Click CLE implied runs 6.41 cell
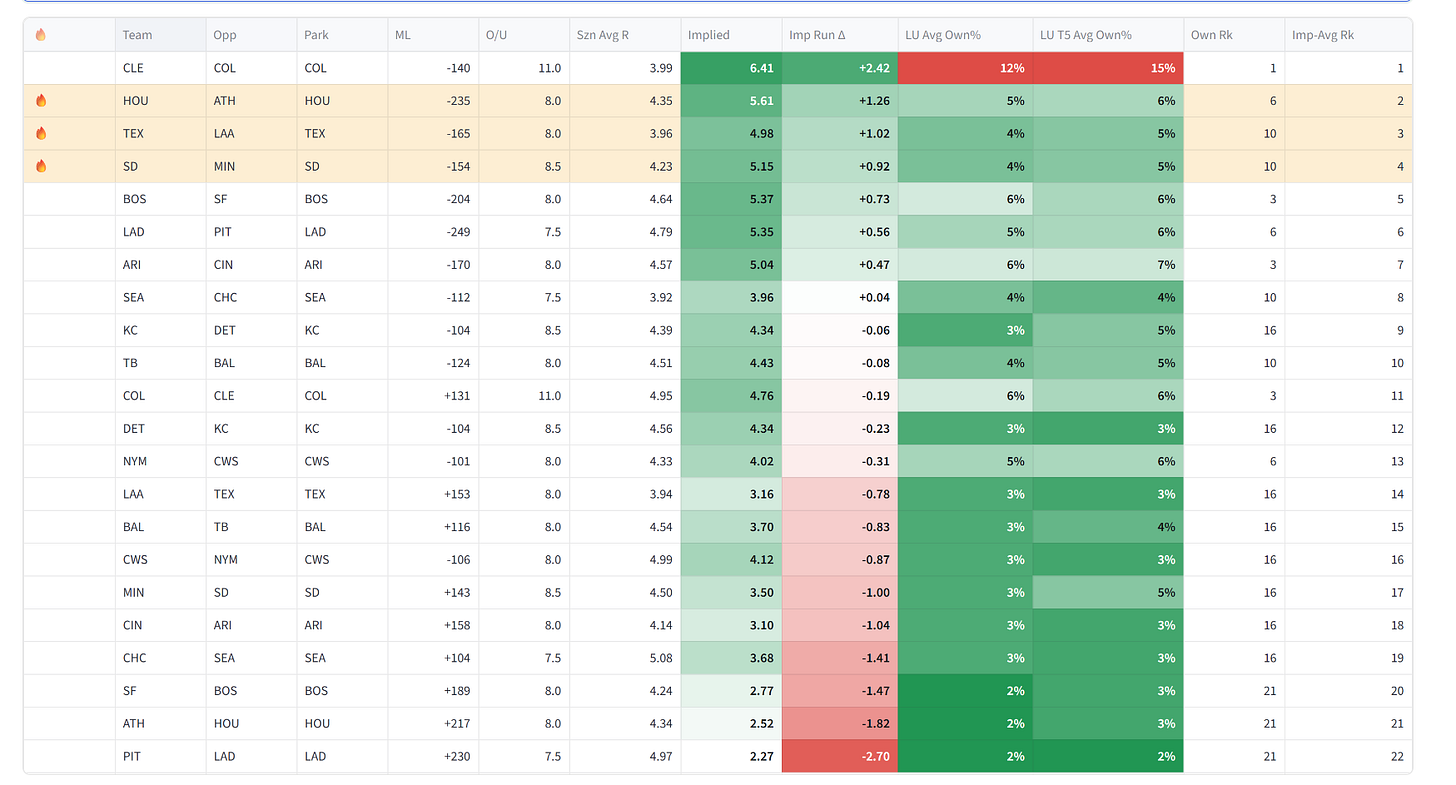1456x785 pixels. 731,68
